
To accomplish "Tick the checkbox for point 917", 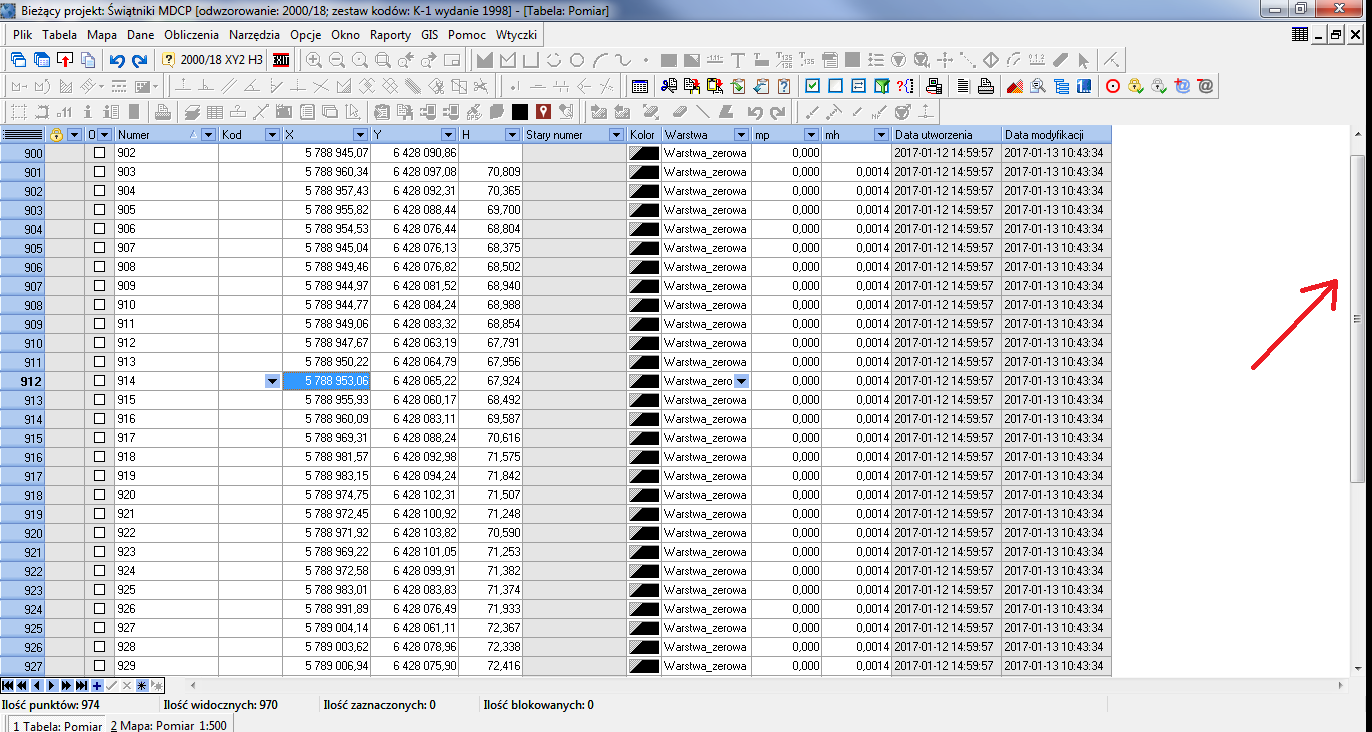I will [99, 438].
